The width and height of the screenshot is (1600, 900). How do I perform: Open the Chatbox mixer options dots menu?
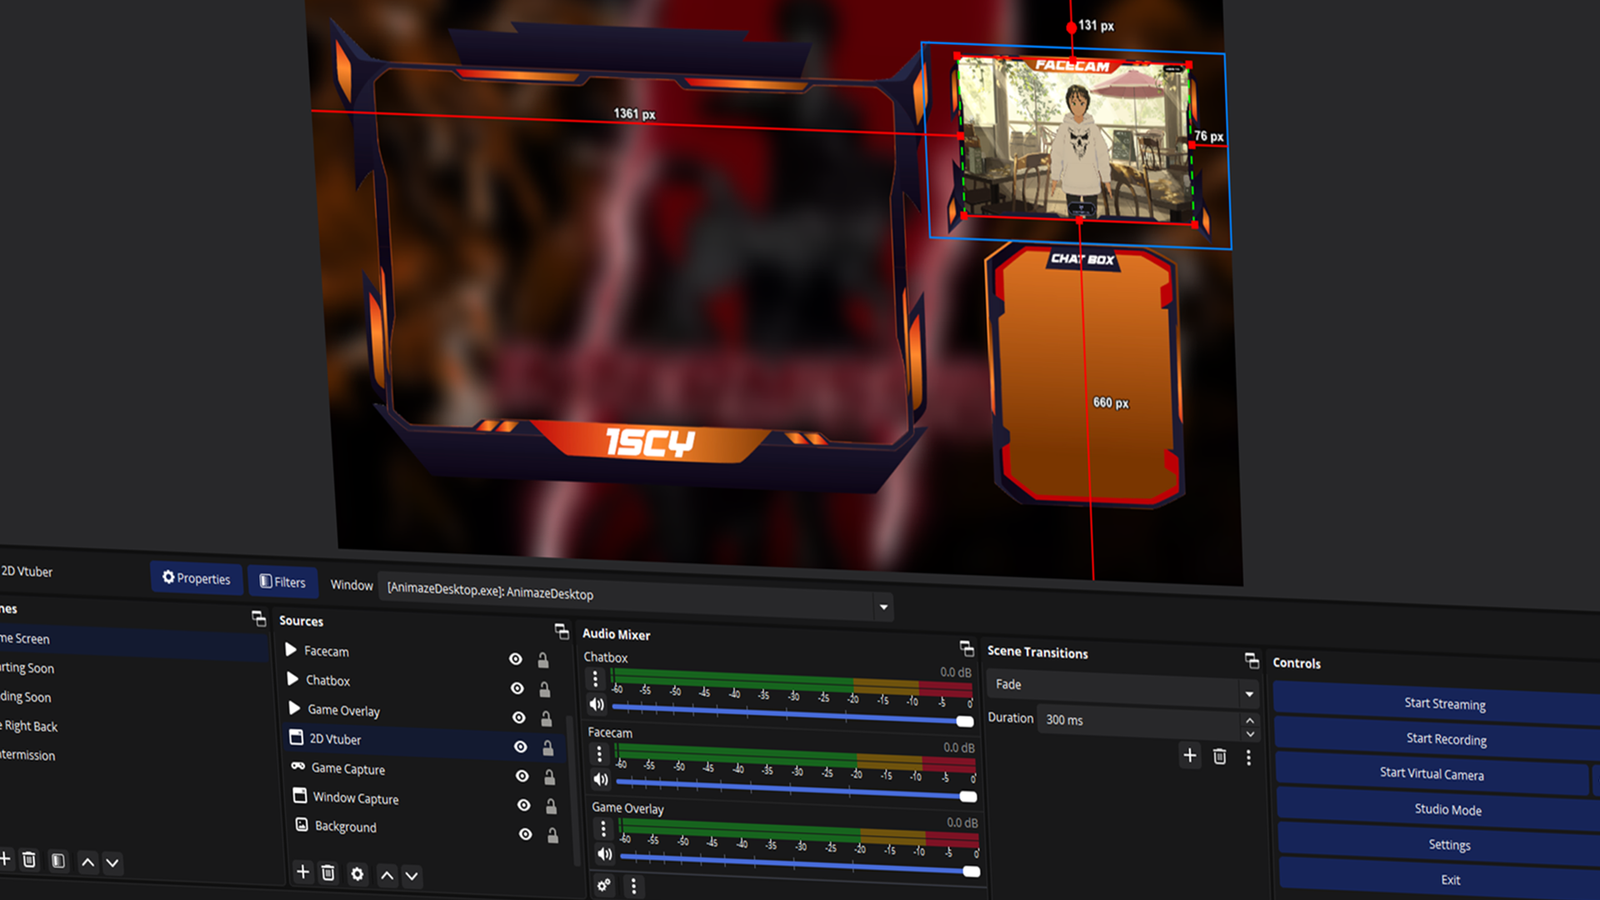pos(595,678)
